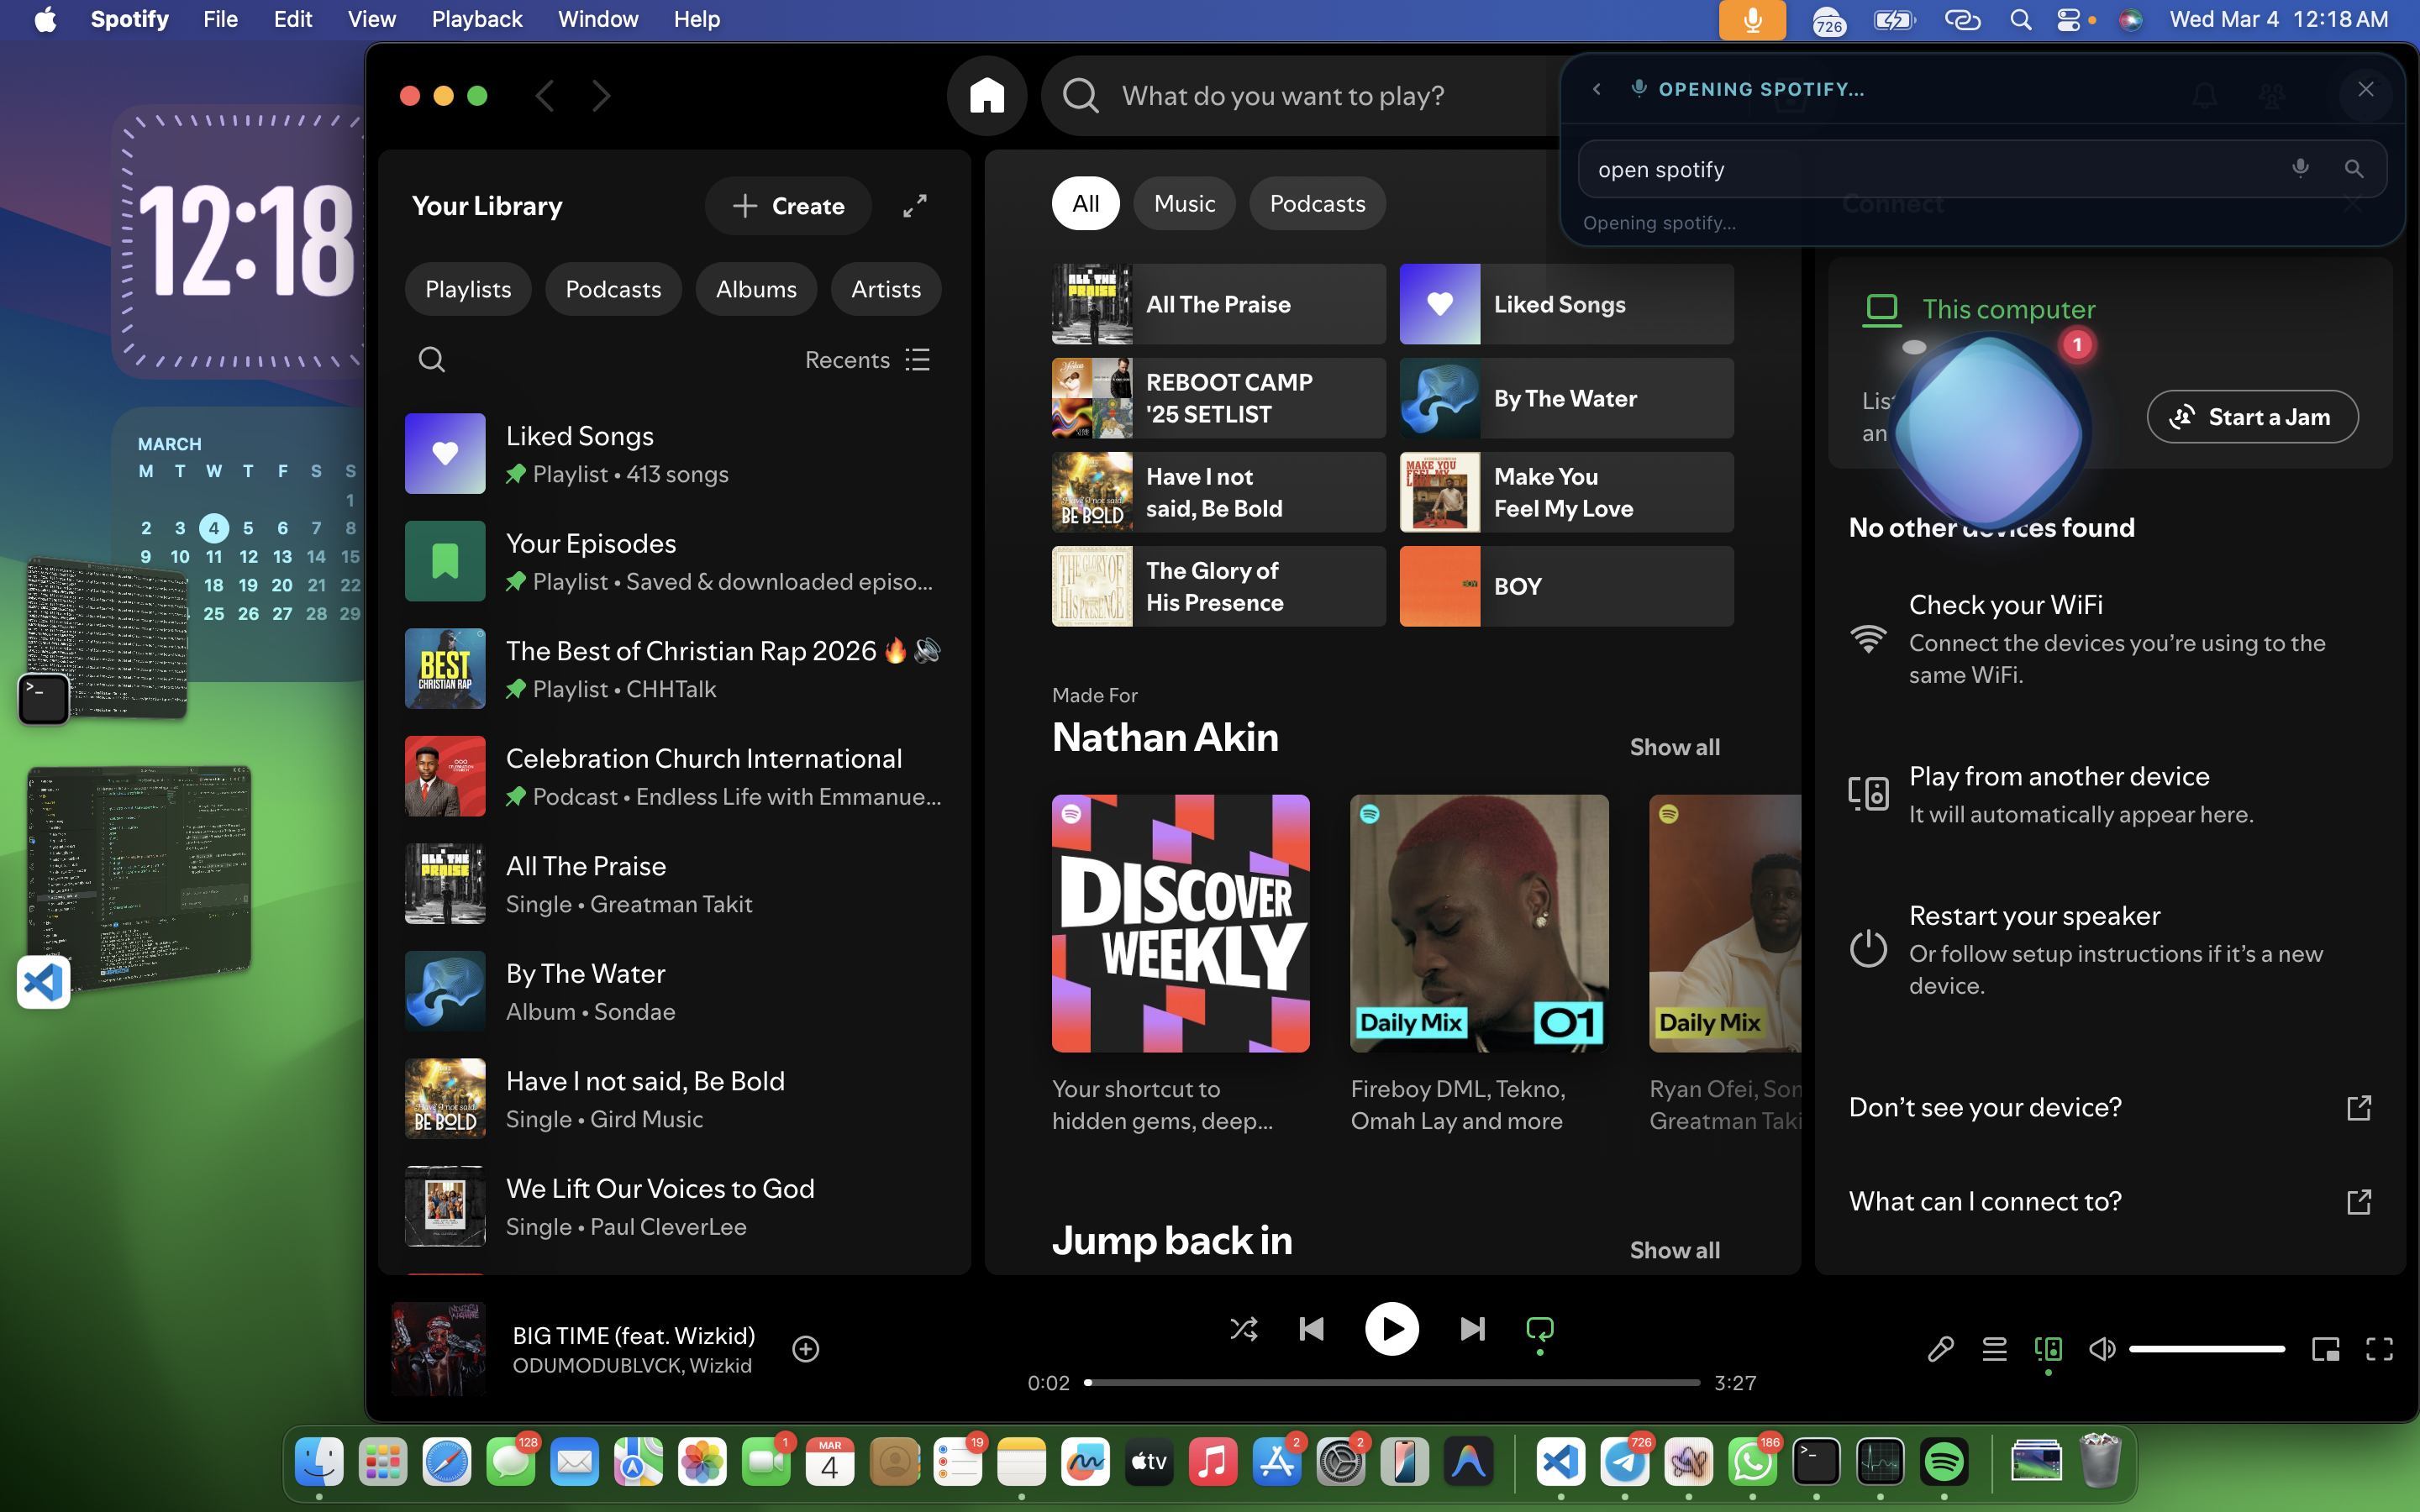Click the Start a Jam button
This screenshot has height=1512, width=2420.
(2252, 417)
